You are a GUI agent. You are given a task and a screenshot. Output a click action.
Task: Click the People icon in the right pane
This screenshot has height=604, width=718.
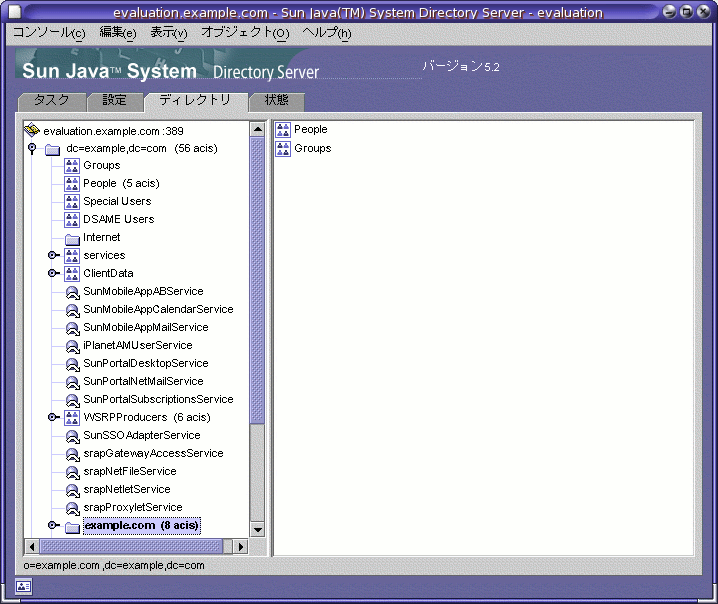point(283,130)
